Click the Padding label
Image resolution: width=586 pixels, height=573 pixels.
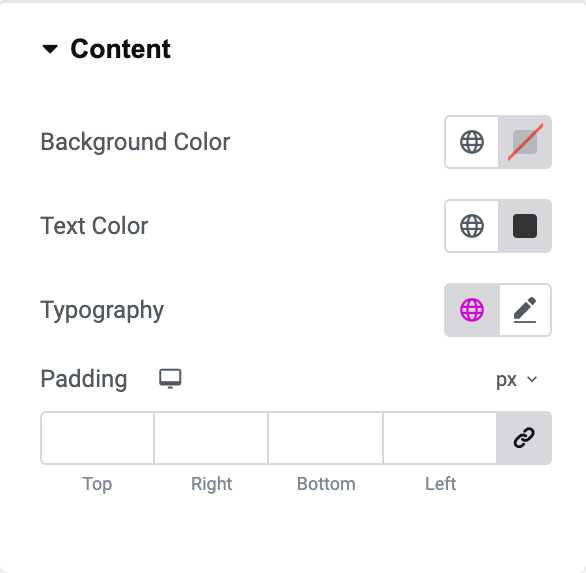click(x=84, y=379)
